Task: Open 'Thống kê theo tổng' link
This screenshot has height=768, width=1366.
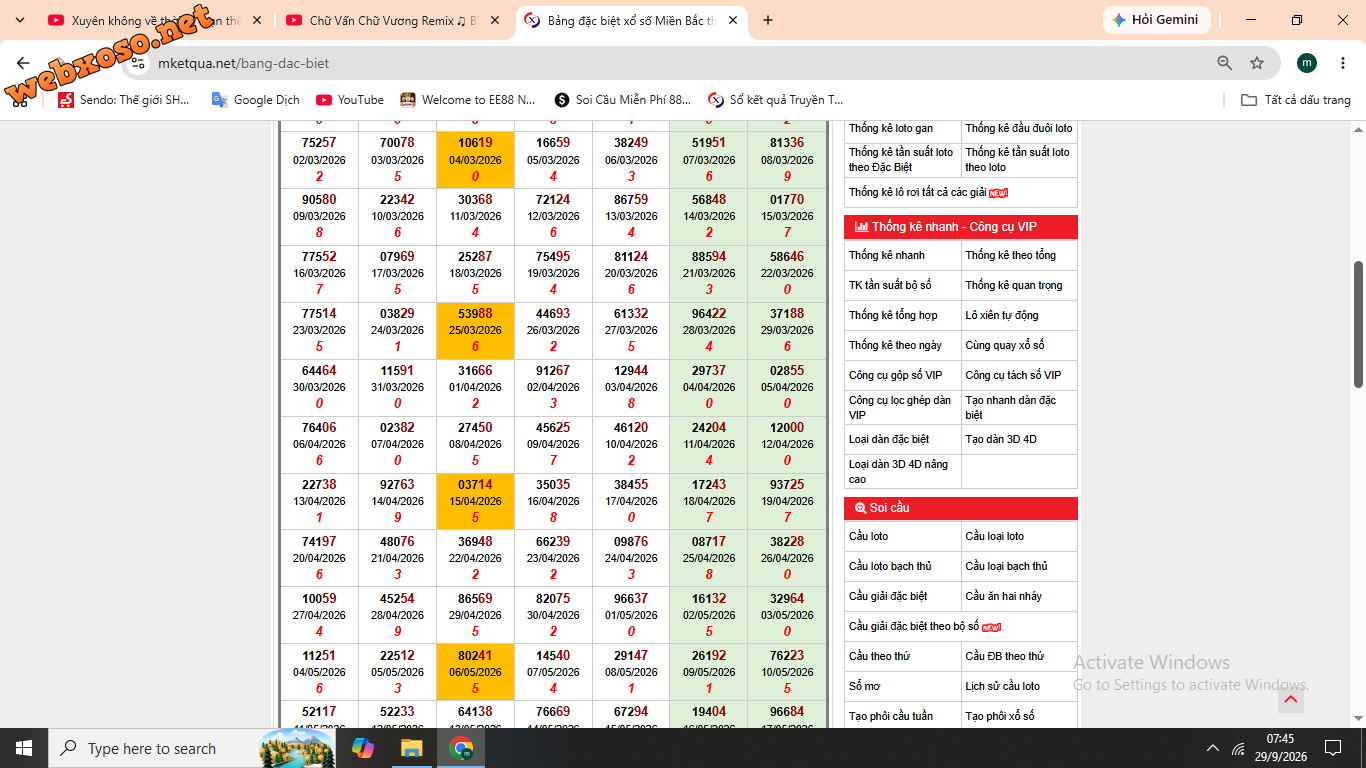Action: pos(1010,255)
